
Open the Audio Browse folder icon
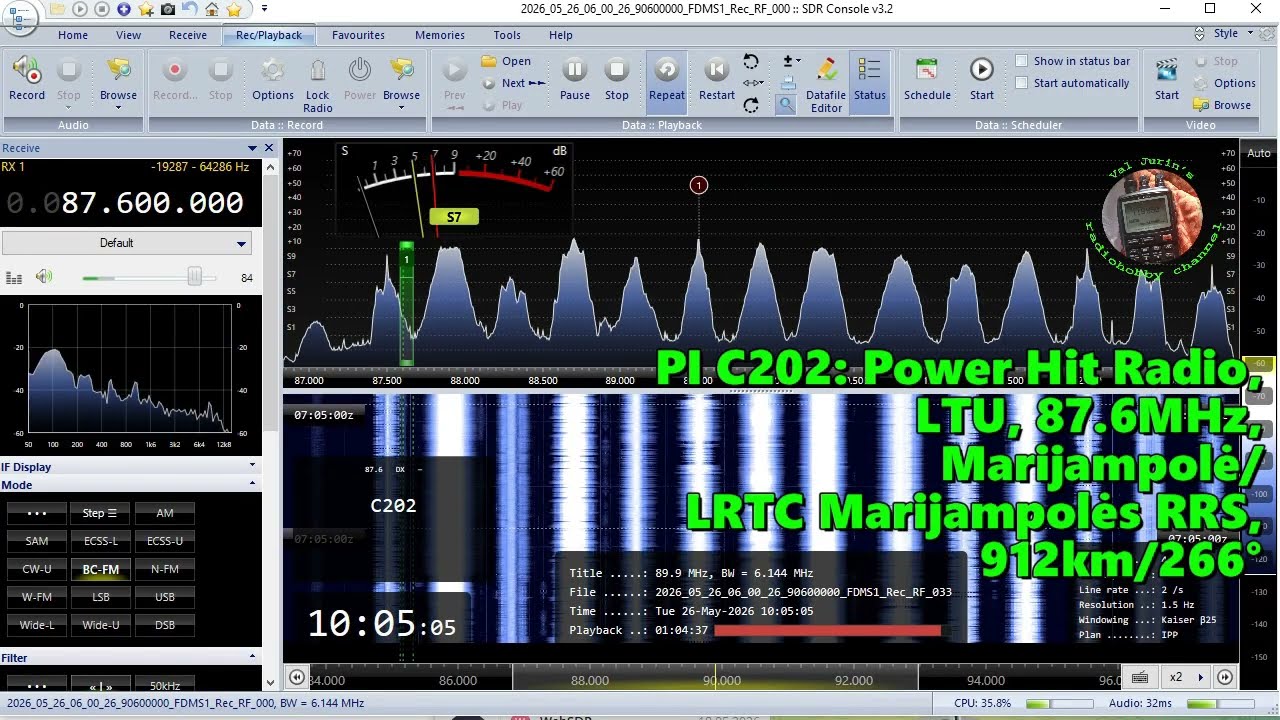(118, 71)
